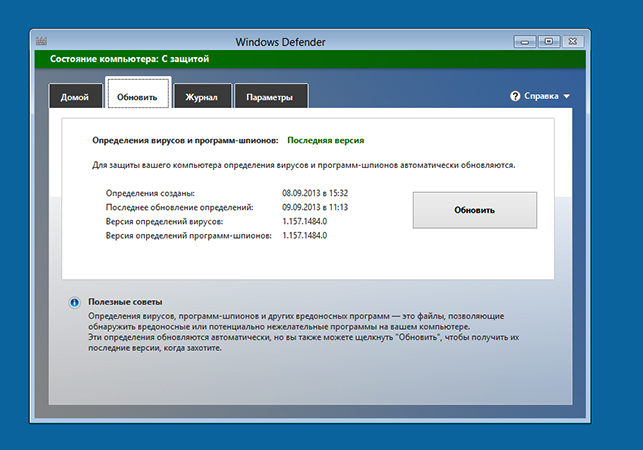The image size is (643, 450).
Task: Open the Справка help link
Action: [541, 96]
